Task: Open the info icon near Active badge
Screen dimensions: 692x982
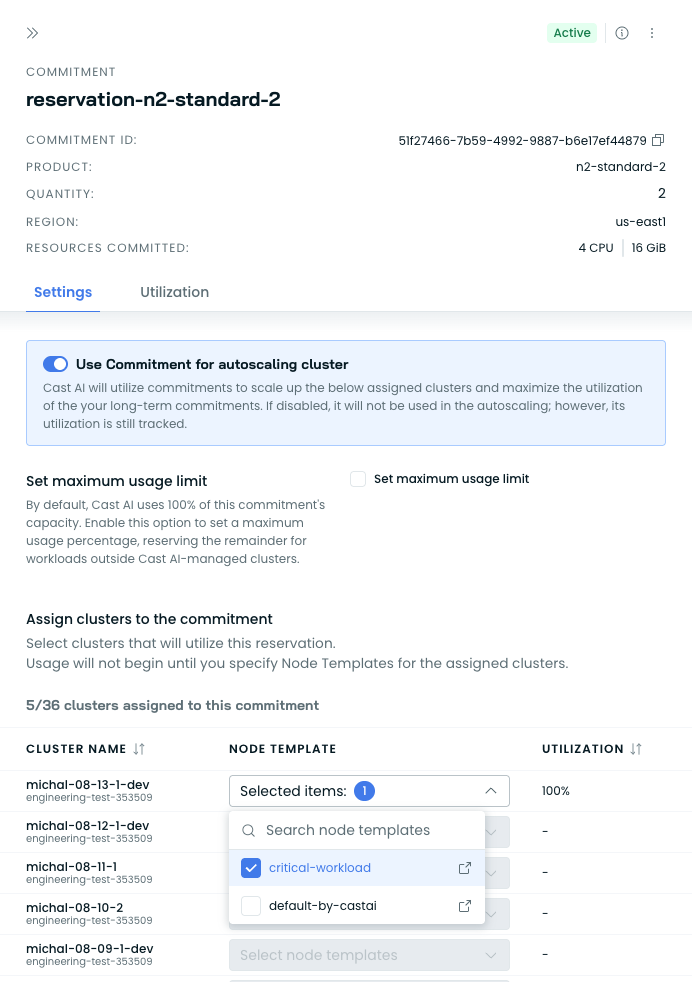Action: click(622, 33)
